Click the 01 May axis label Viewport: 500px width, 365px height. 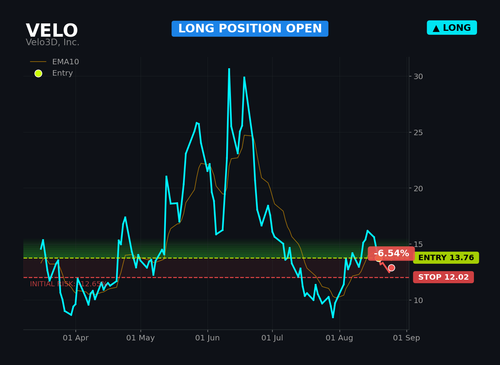(x=140, y=338)
